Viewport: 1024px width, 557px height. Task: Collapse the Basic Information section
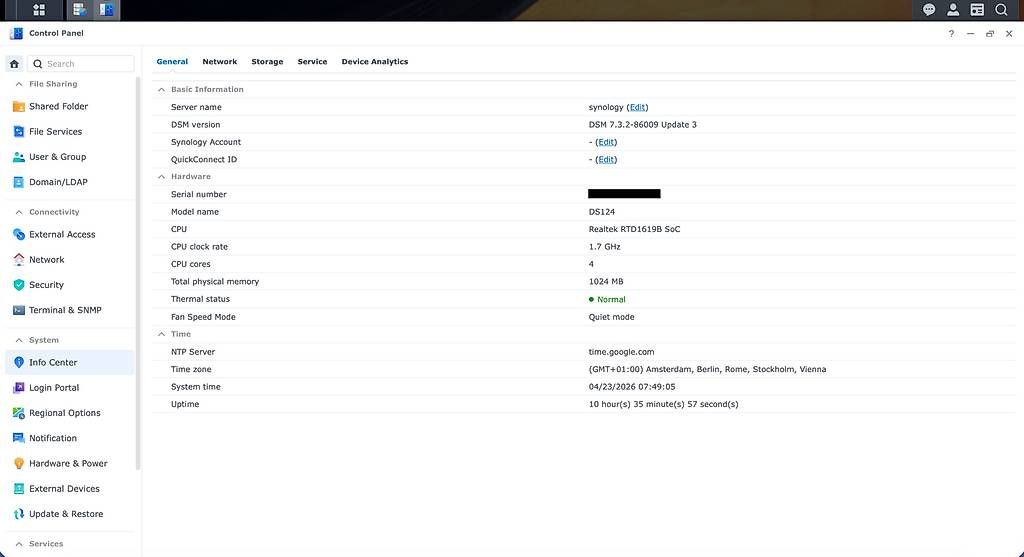(161, 89)
